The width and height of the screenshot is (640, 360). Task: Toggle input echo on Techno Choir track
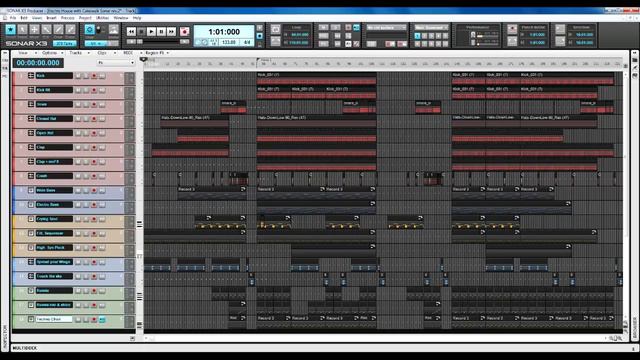102,320
